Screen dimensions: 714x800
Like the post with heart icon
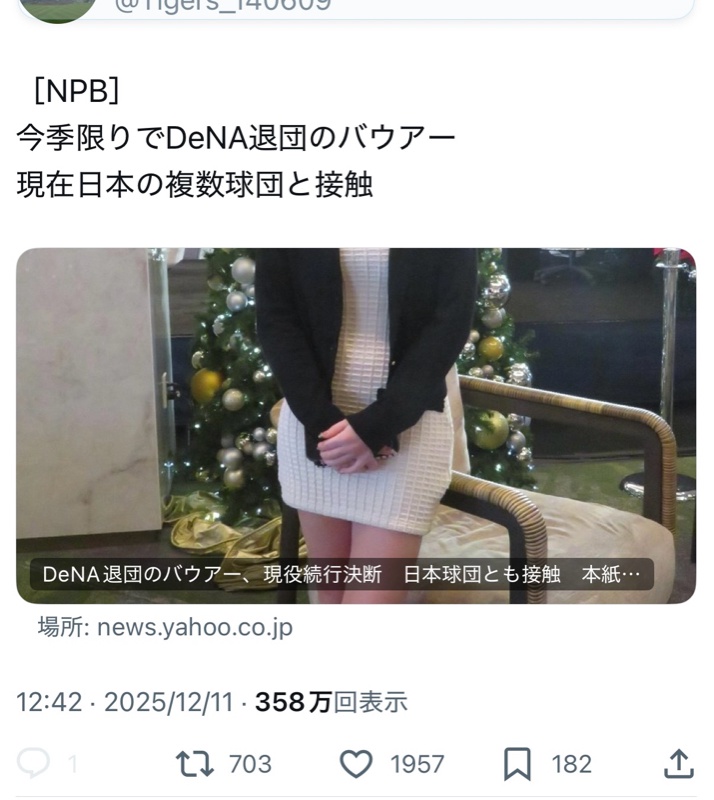pos(356,764)
